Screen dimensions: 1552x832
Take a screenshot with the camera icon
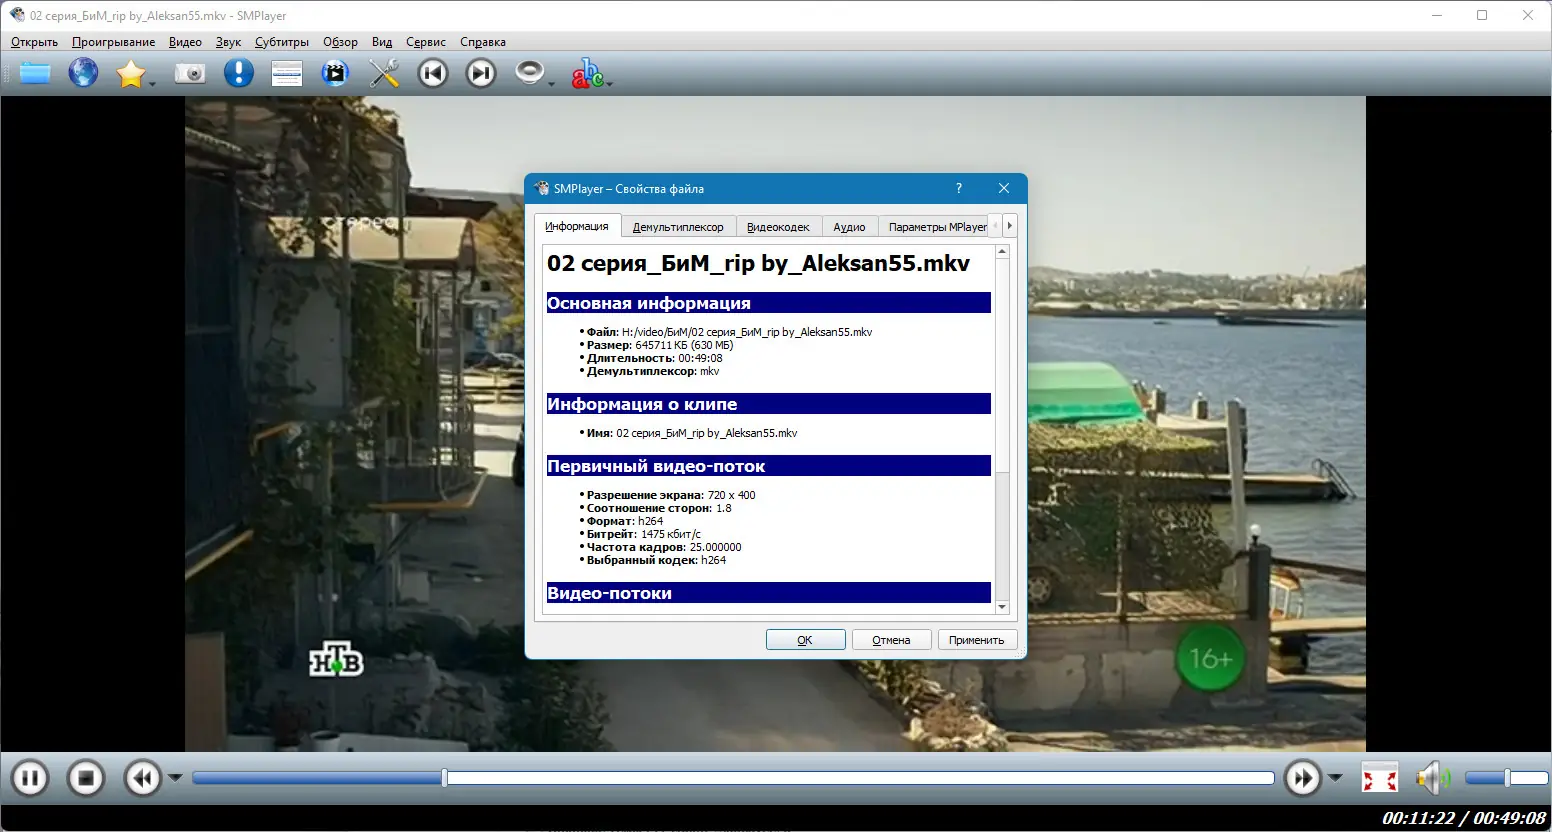190,72
